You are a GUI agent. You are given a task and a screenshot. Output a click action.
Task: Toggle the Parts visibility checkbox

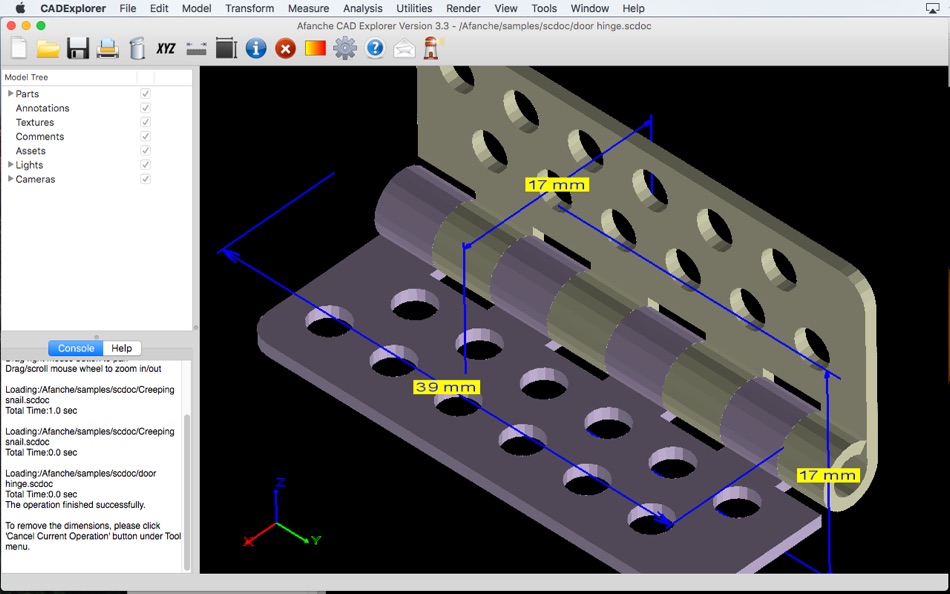point(145,94)
